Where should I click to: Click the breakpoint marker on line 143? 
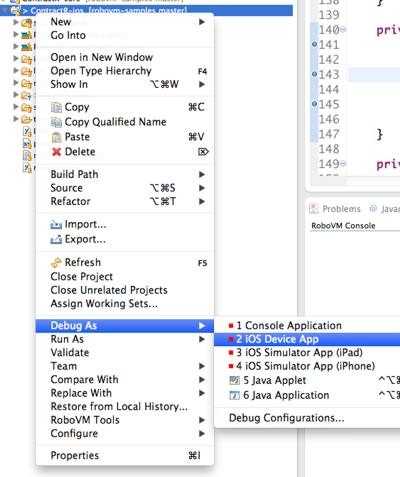[314, 74]
